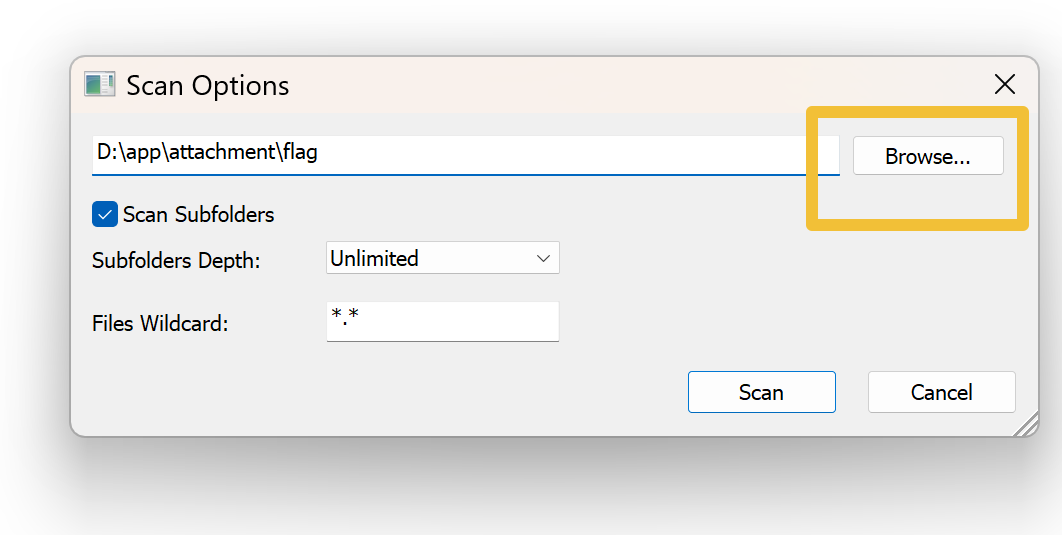Viewport: 1062px width, 535px height.
Task: Click the Scan Options window icon
Action: pyautogui.click(x=99, y=85)
